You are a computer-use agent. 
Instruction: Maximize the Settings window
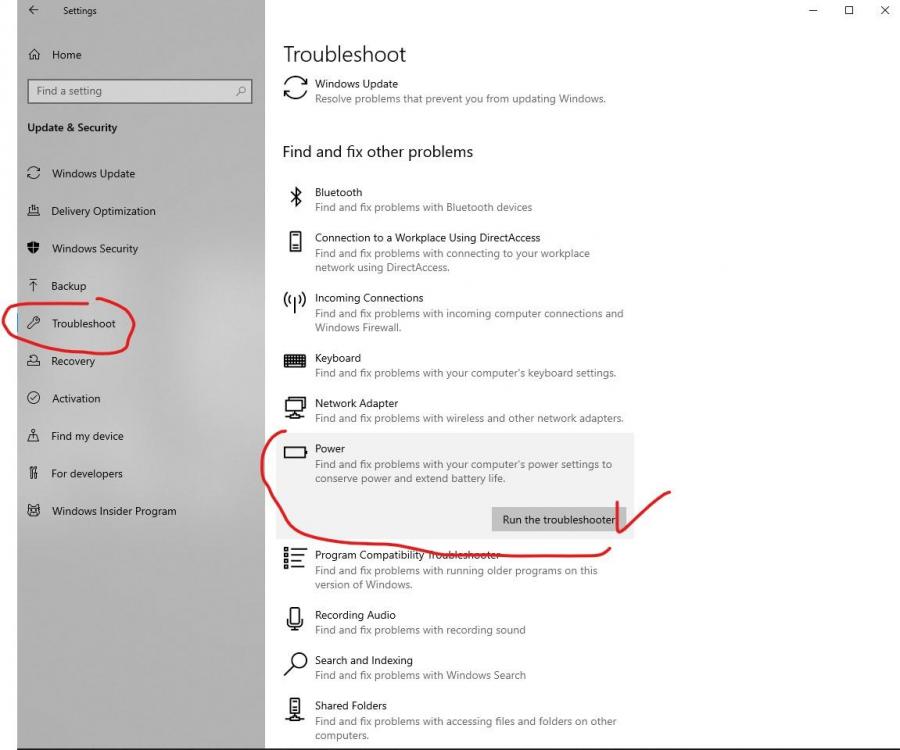click(x=849, y=10)
